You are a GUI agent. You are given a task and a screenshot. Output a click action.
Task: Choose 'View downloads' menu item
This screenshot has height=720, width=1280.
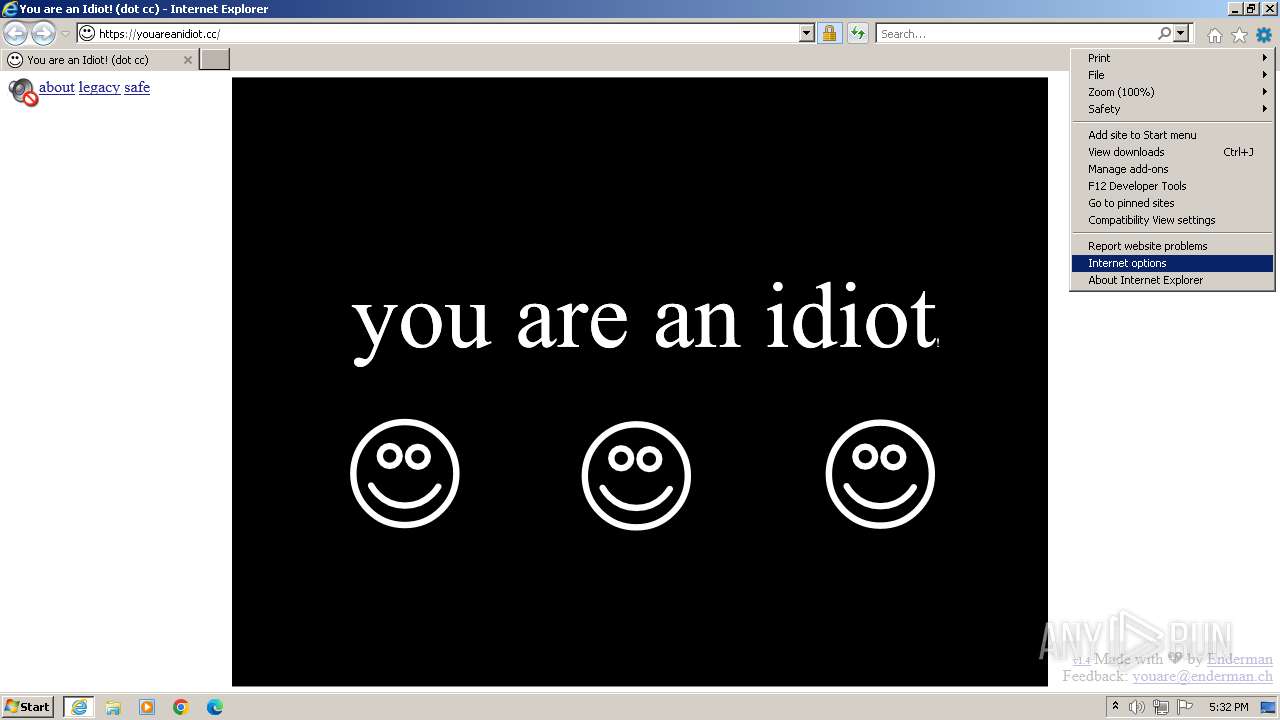pyautogui.click(x=1172, y=152)
